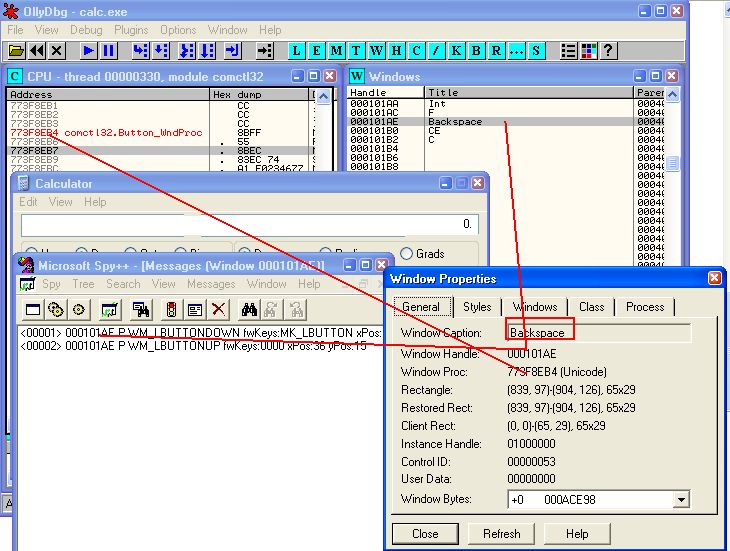730x551 pixels.
Task: Show Breakpoints with B toolbar button
Action: [x=476, y=50]
